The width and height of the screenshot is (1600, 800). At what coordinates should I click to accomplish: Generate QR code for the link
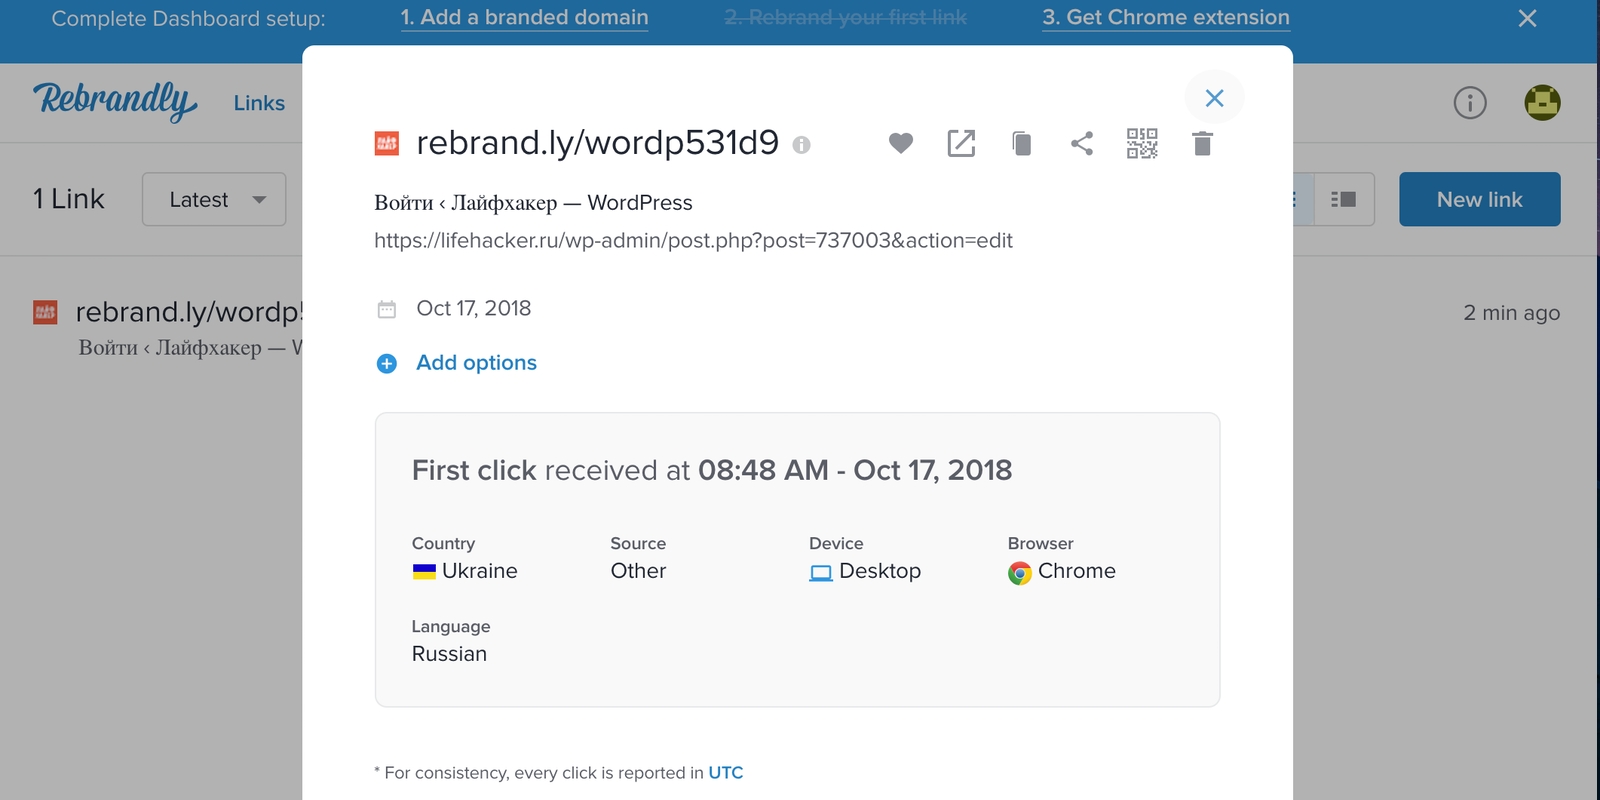1142,144
